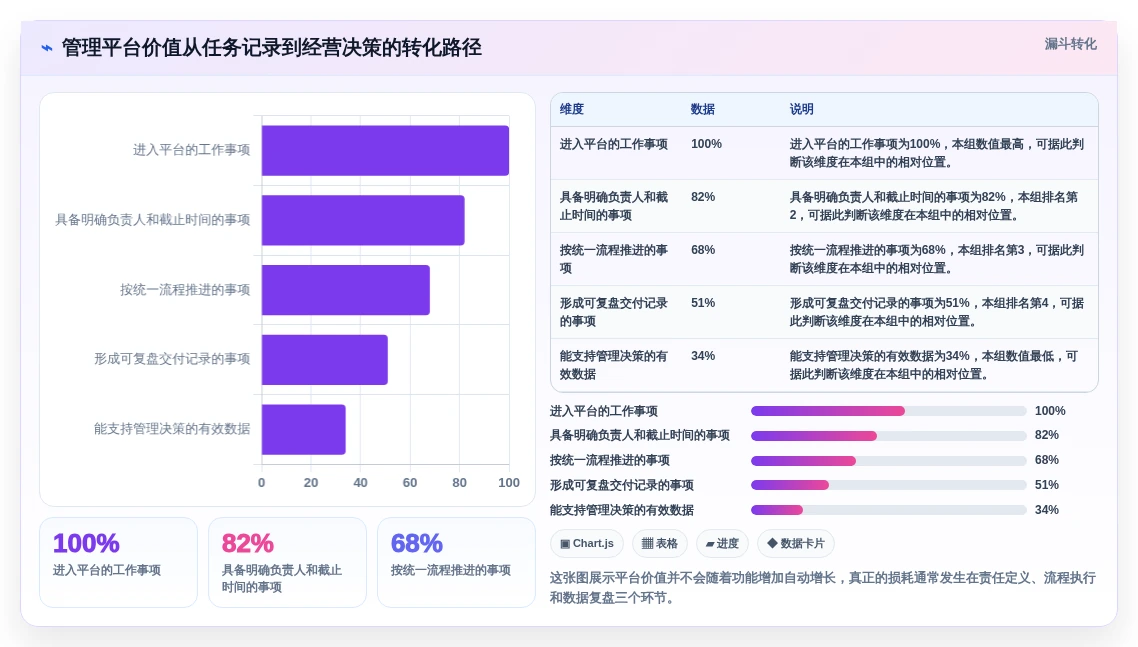Click the 维度 column header
Screen dimensions: 1138x647
(x=571, y=109)
